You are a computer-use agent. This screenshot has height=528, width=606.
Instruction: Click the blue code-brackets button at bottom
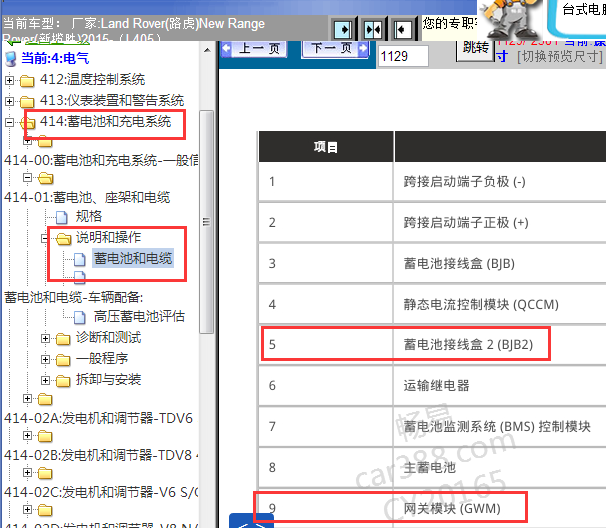(x=251, y=522)
